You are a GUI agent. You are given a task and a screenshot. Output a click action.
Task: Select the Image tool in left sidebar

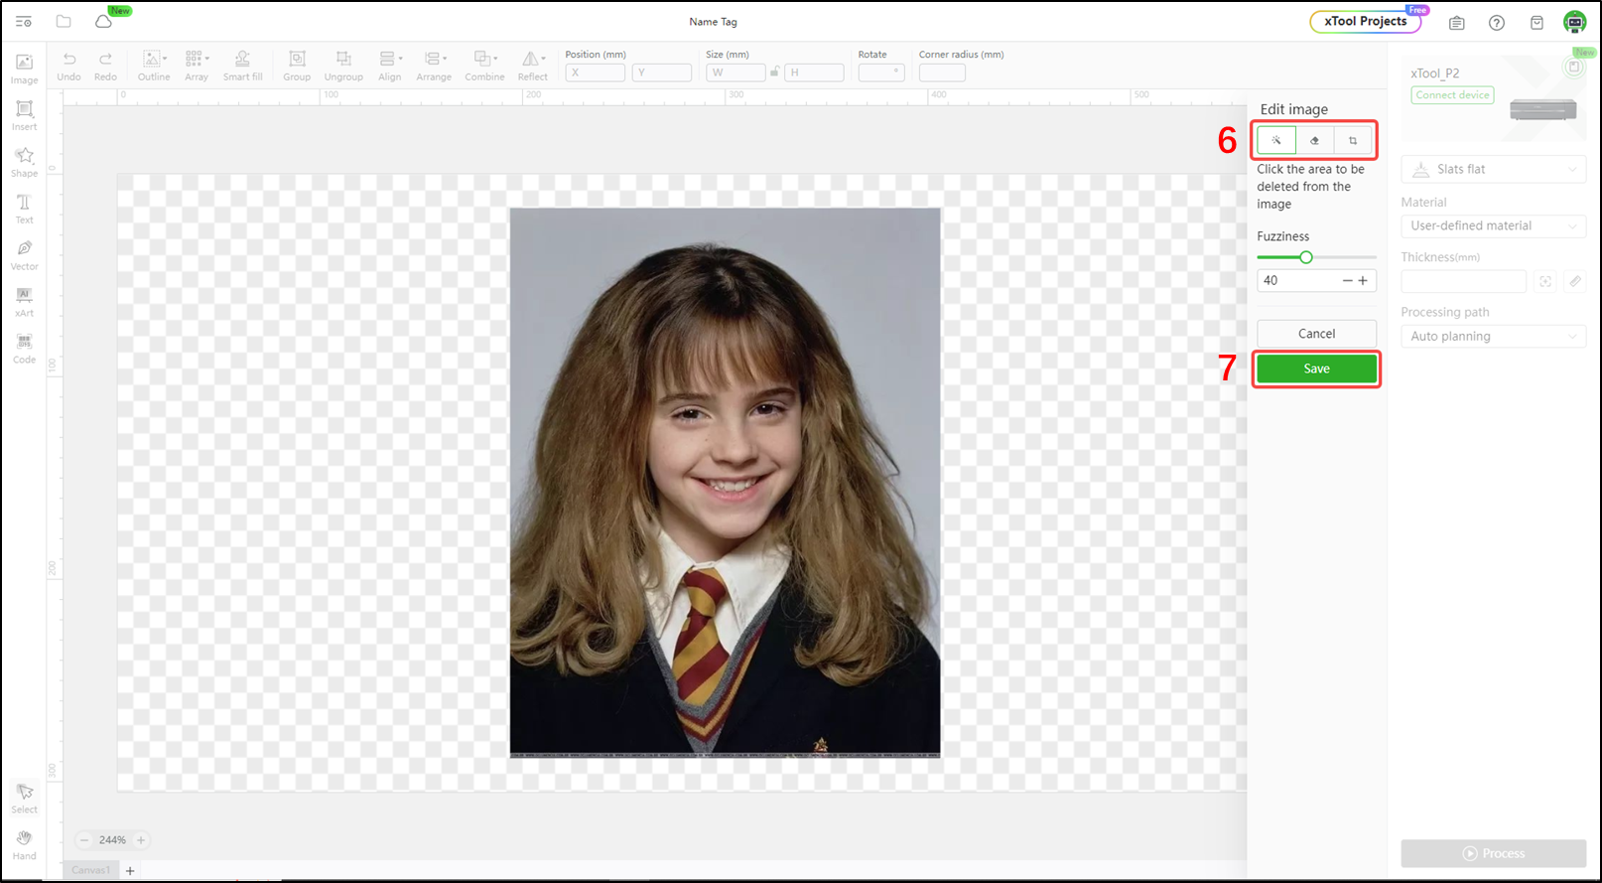tap(24, 69)
